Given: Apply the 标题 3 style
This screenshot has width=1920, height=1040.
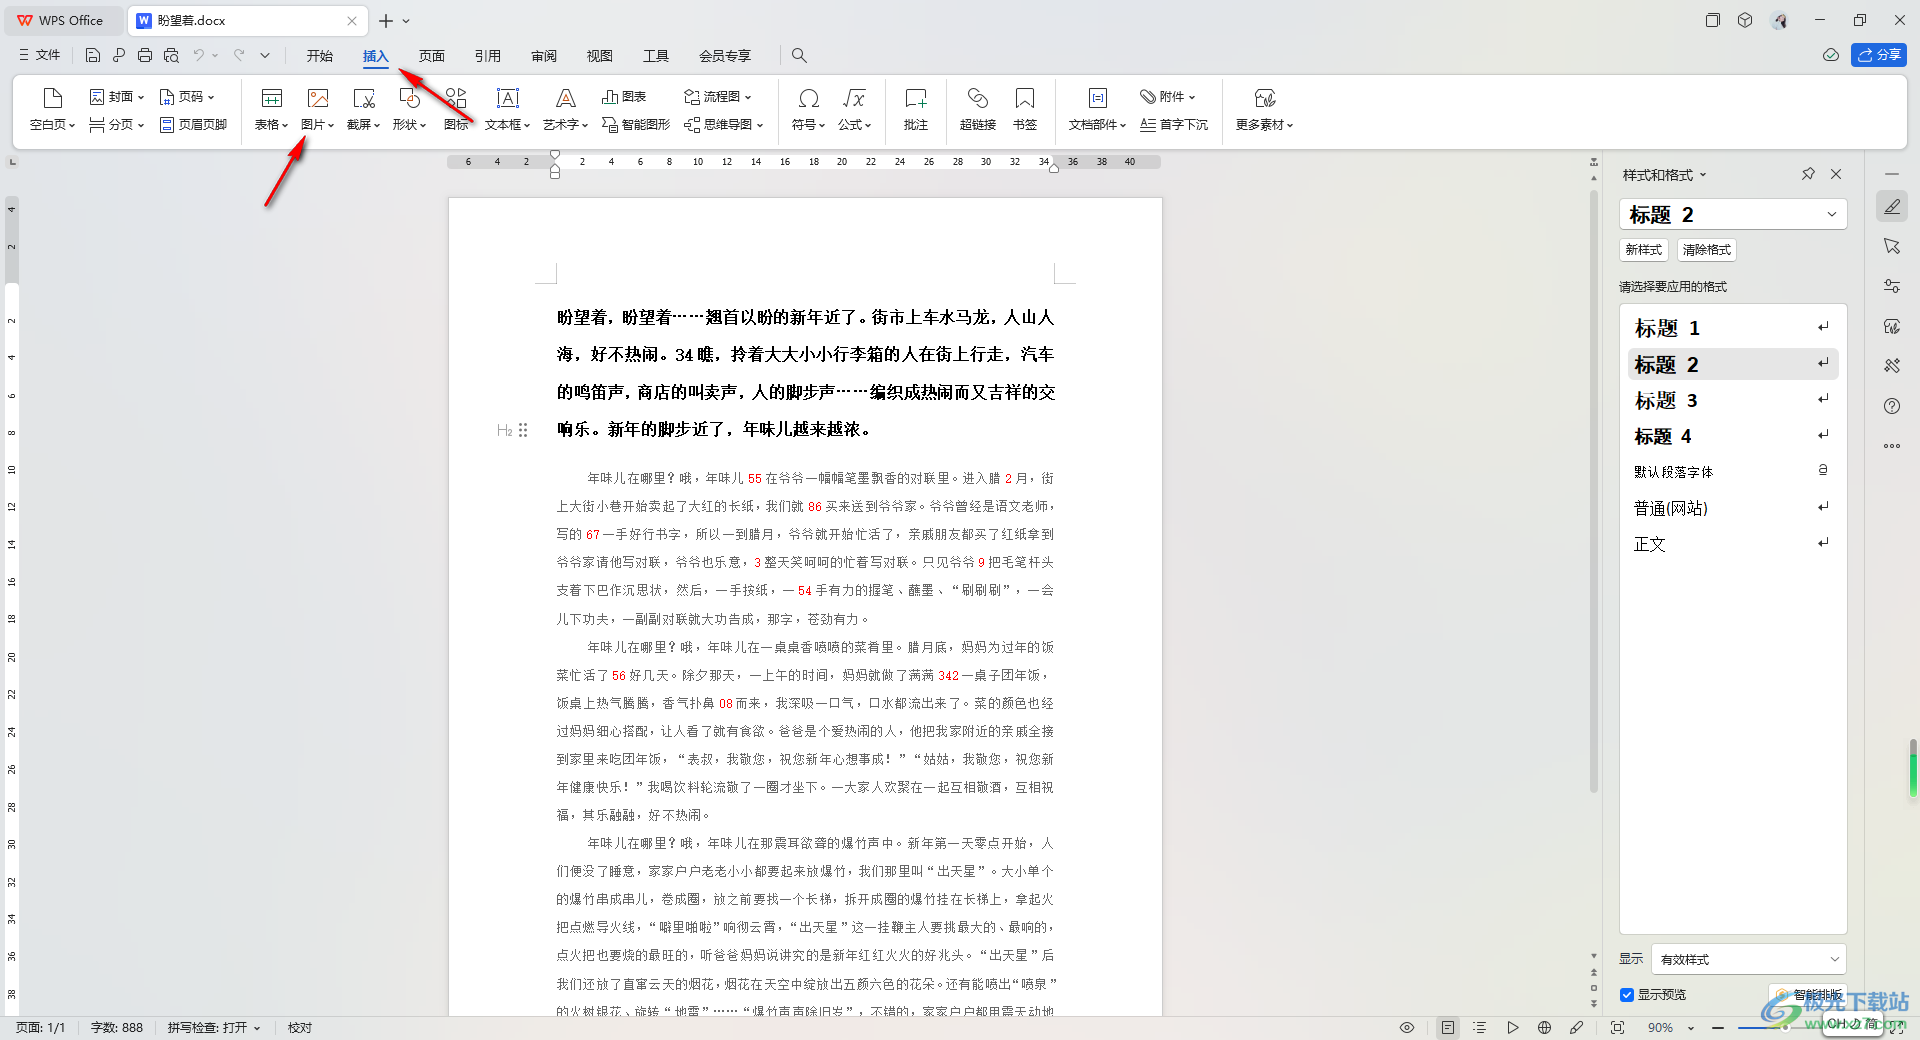Looking at the screenshot, I should 1733,400.
